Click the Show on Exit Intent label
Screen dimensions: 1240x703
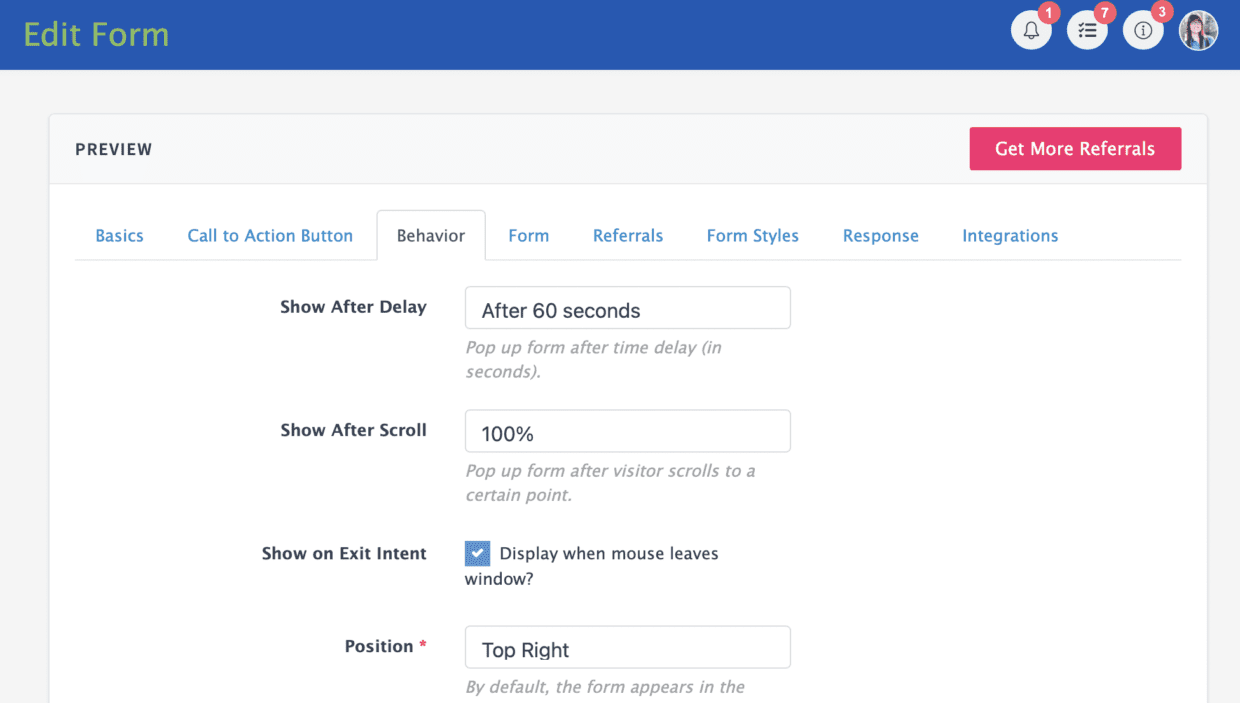(344, 553)
